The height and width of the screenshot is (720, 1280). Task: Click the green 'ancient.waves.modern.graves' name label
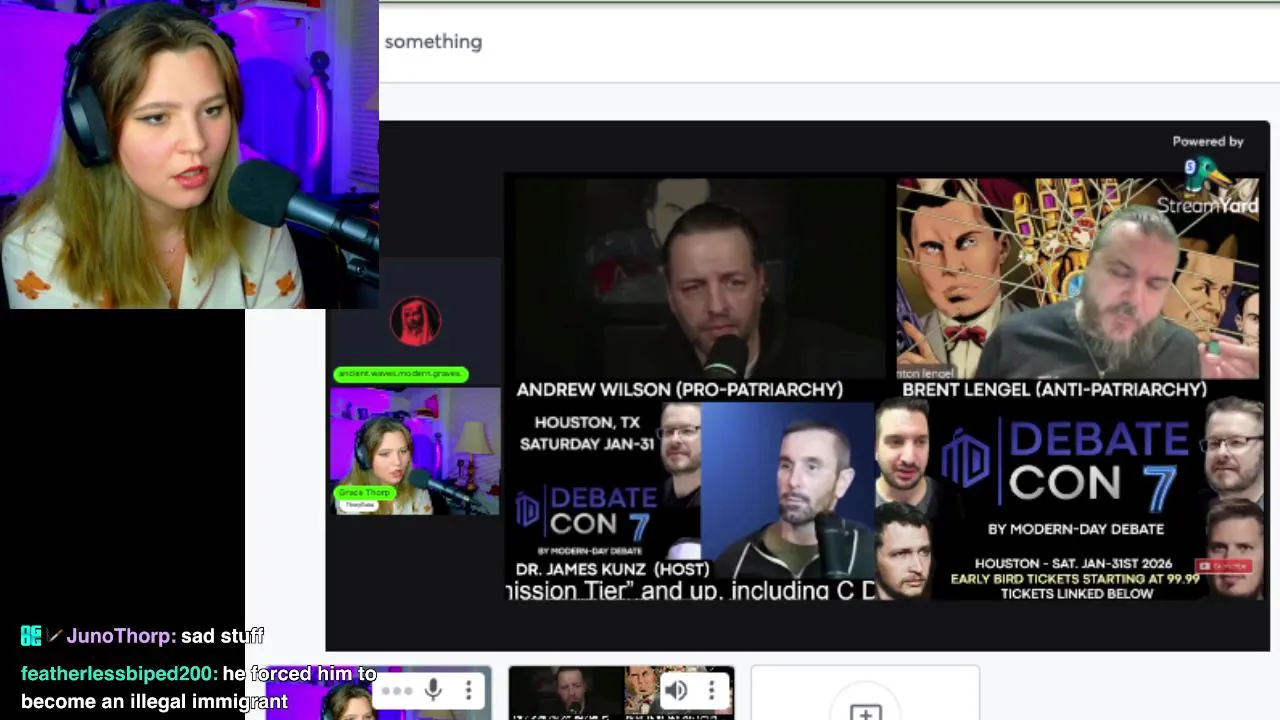pyautogui.click(x=400, y=374)
